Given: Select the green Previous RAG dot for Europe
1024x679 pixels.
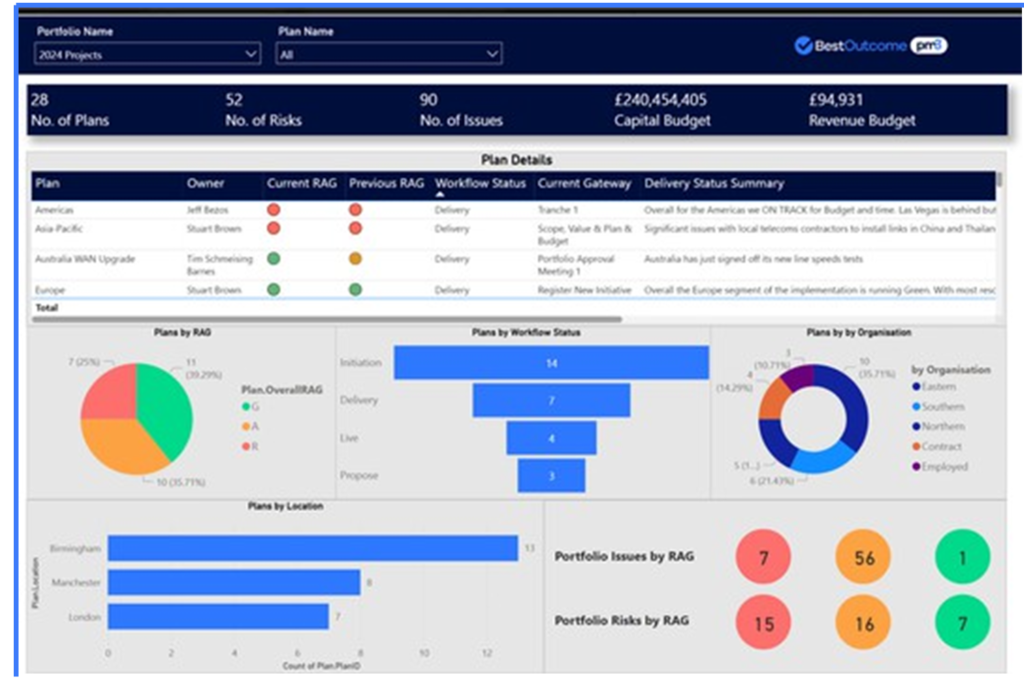Looking at the screenshot, I should [353, 289].
